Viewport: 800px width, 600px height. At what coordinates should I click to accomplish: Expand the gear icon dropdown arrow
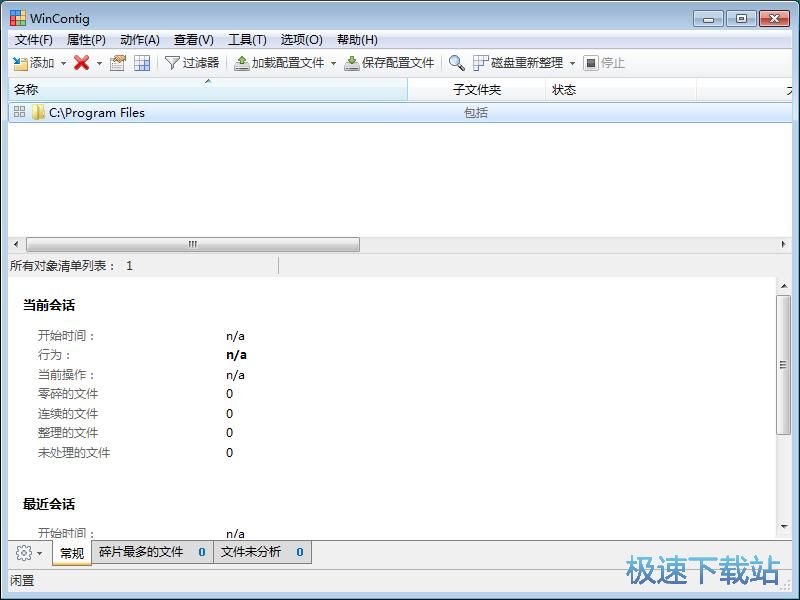point(39,553)
